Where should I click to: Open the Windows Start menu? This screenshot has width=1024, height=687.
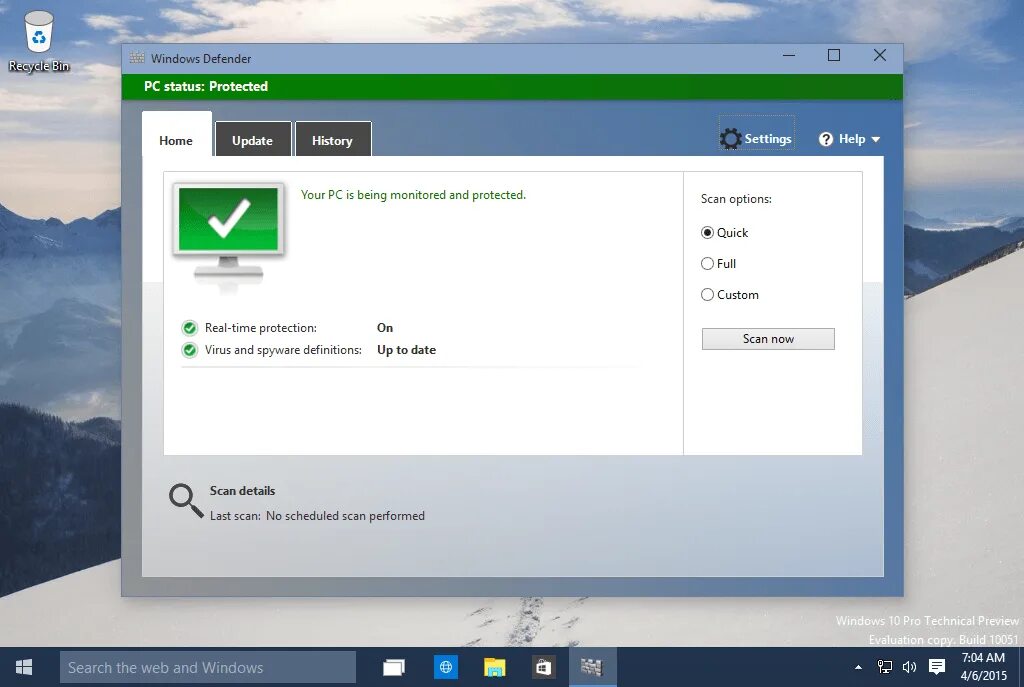[x=22, y=666]
